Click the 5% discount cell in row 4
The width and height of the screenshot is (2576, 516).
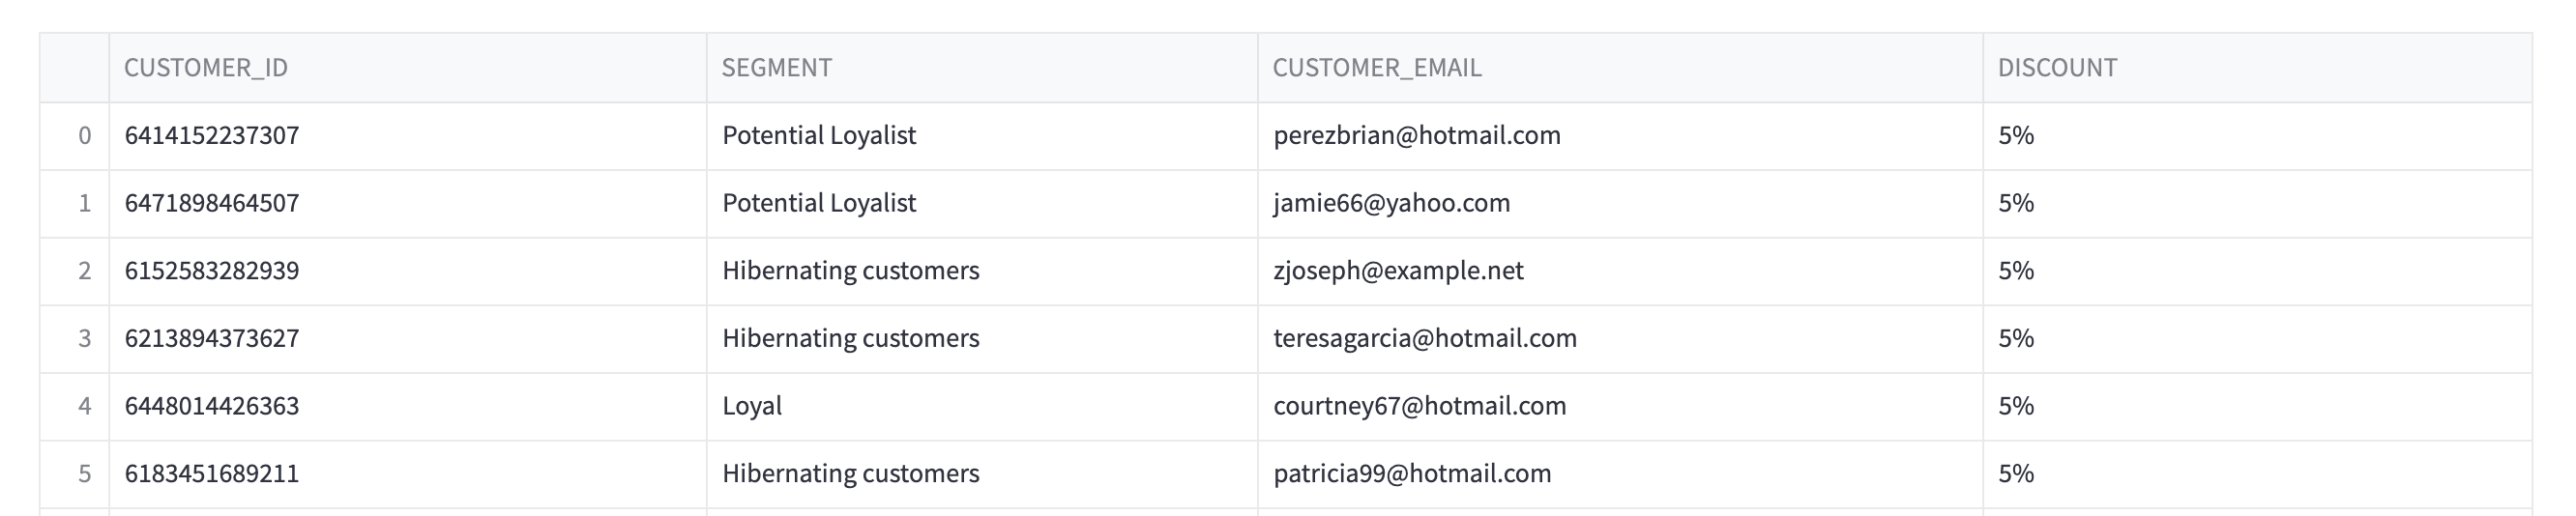pyautogui.click(x=2257, y=407)
